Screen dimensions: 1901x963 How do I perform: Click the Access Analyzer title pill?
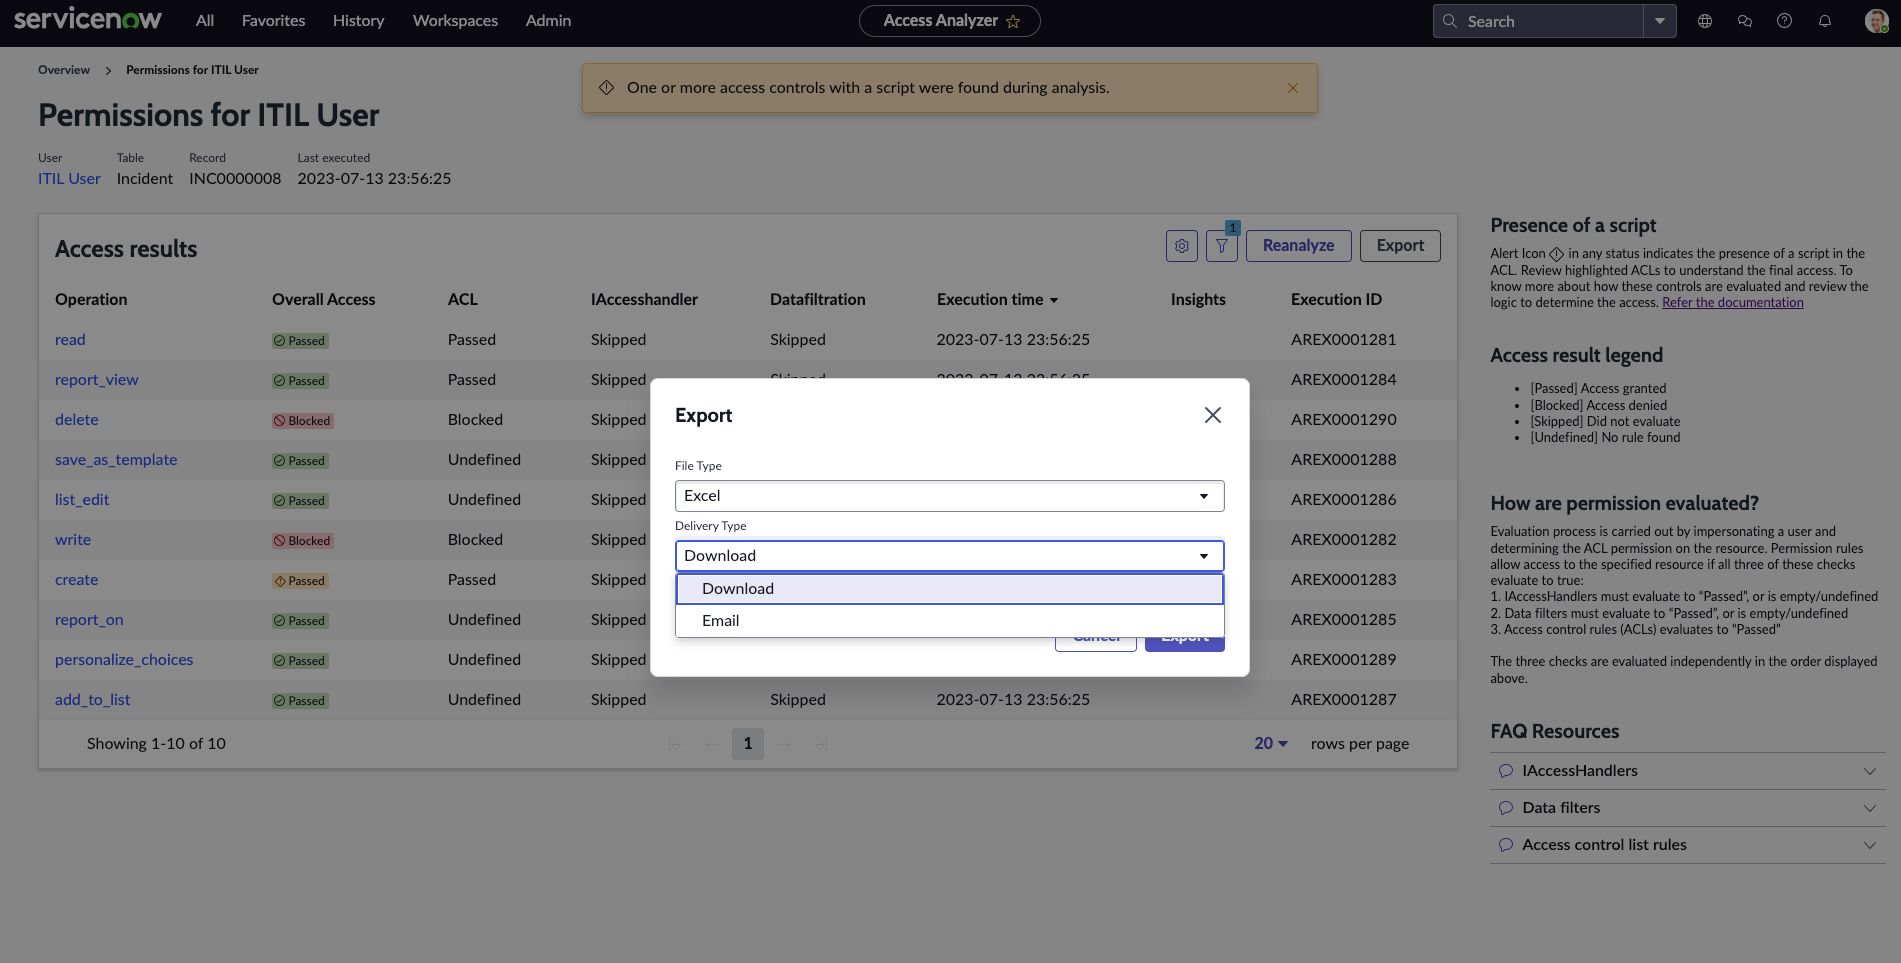[949, 21]
